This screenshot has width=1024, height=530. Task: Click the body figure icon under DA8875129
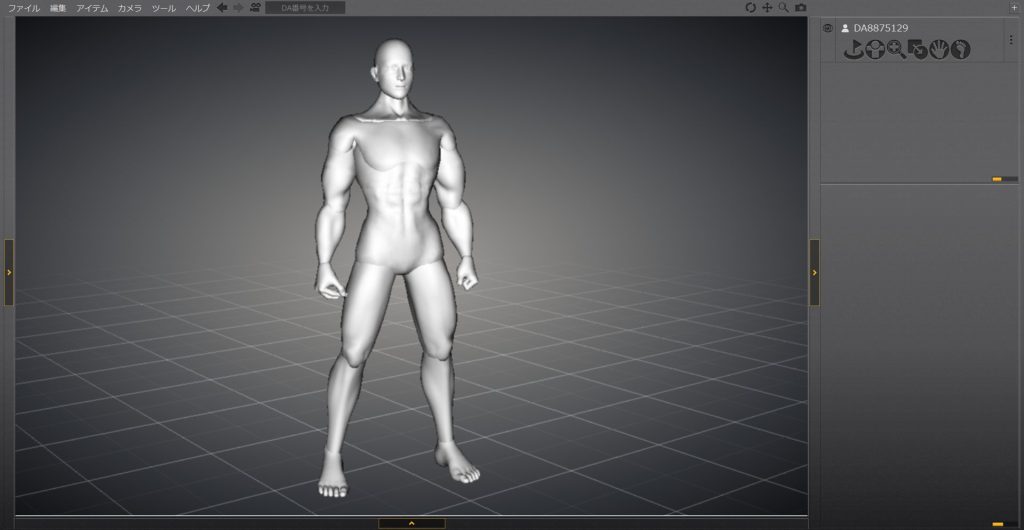(x=875, y=49)
